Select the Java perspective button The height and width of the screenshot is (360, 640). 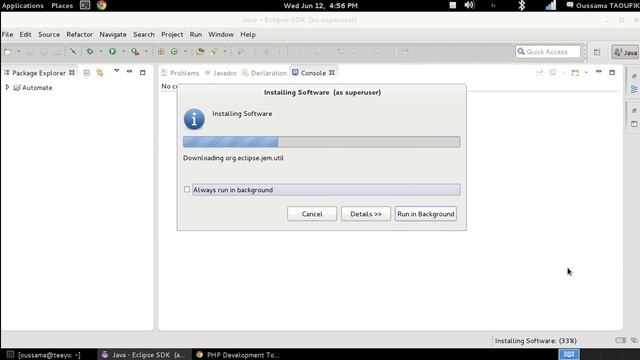[625, 52]
